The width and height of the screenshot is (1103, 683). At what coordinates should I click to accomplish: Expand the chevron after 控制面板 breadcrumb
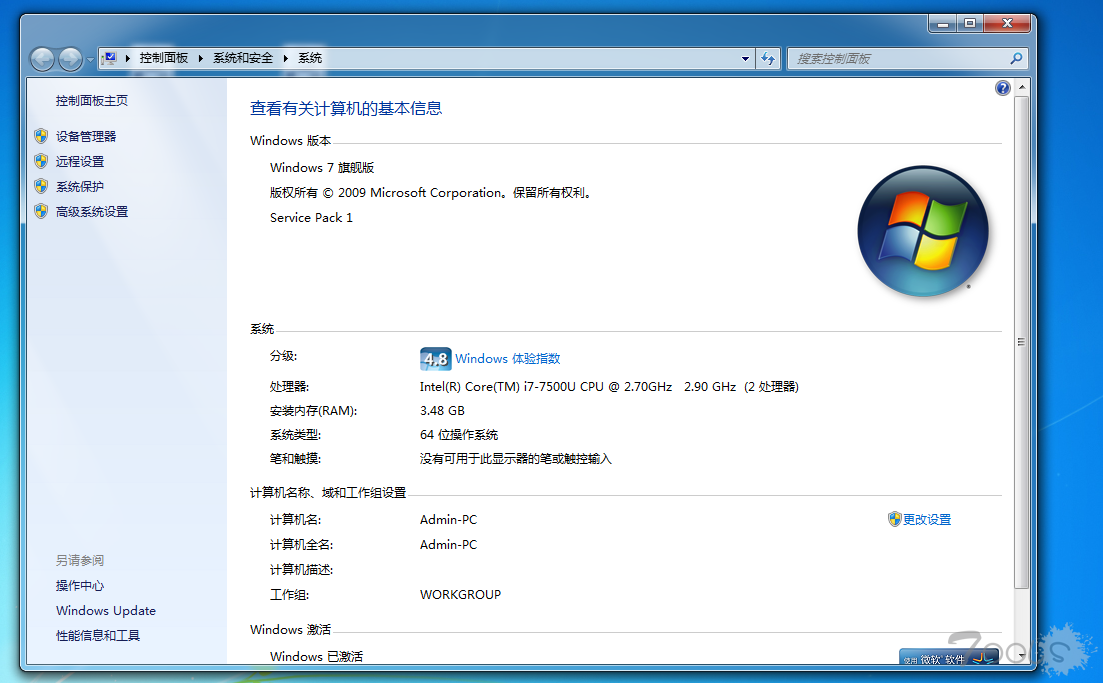200,58
